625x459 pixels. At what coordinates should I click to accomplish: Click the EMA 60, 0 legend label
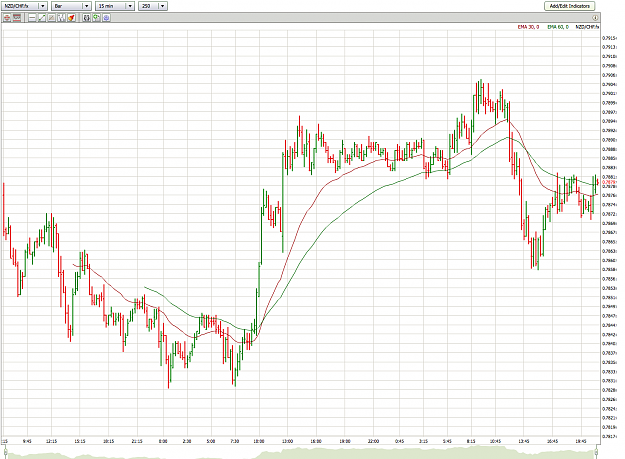(558, 27)
